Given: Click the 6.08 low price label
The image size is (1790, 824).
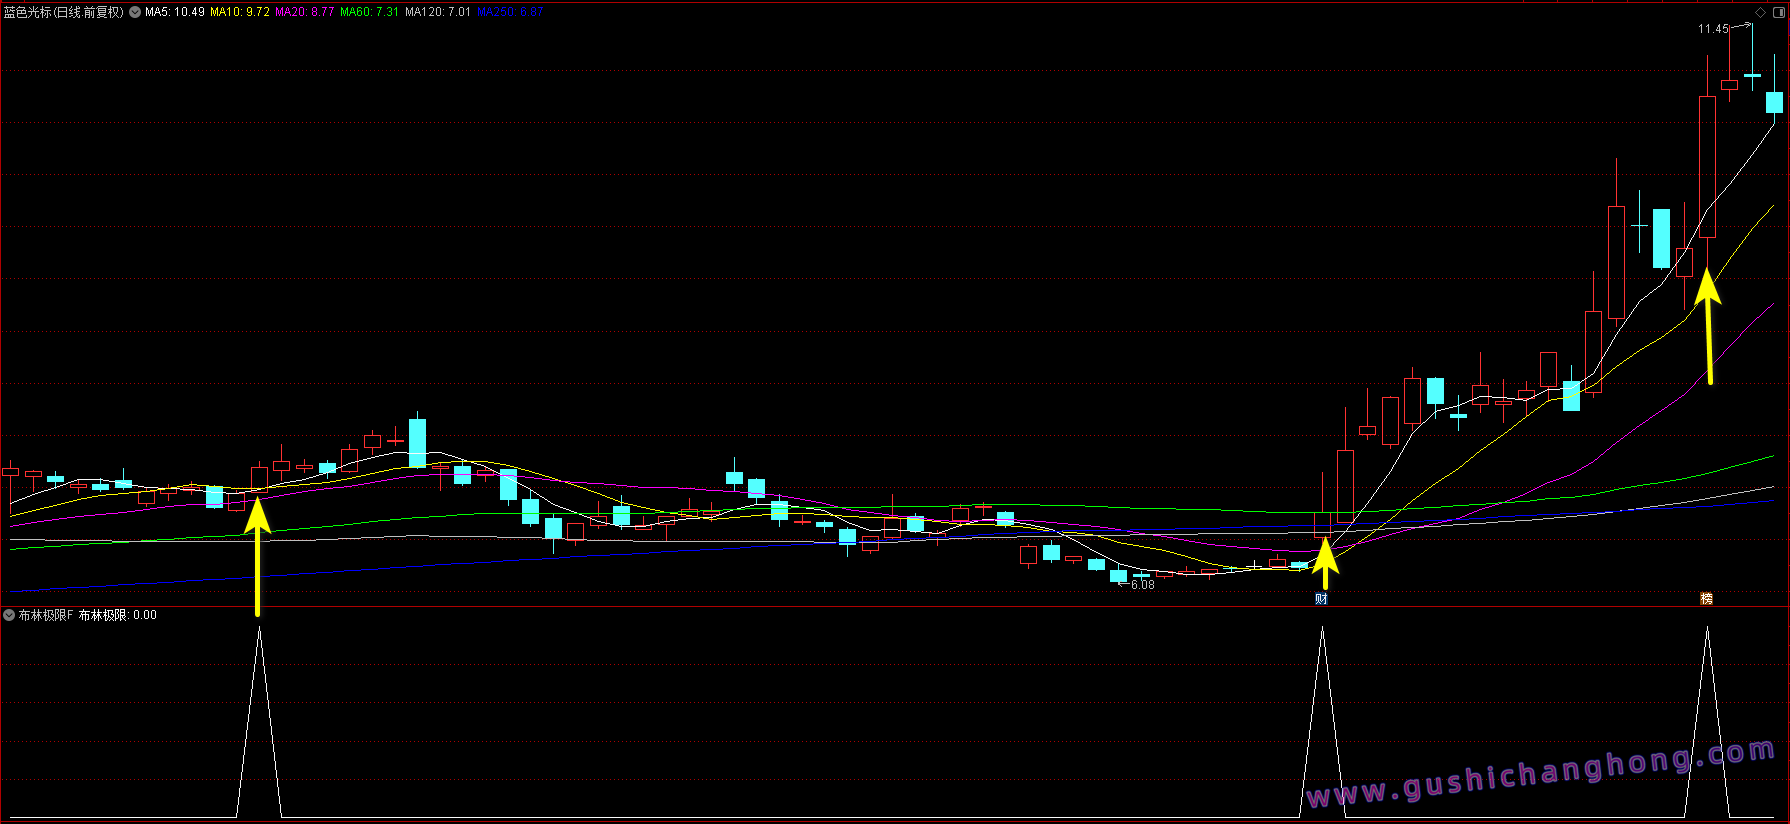Looking at the screenshot, I should (x=1142, y=585).
